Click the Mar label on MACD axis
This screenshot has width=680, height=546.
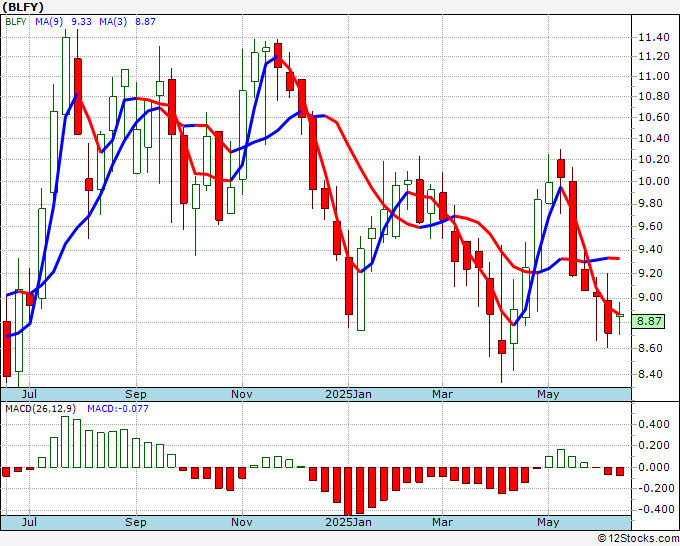point(442,522)
